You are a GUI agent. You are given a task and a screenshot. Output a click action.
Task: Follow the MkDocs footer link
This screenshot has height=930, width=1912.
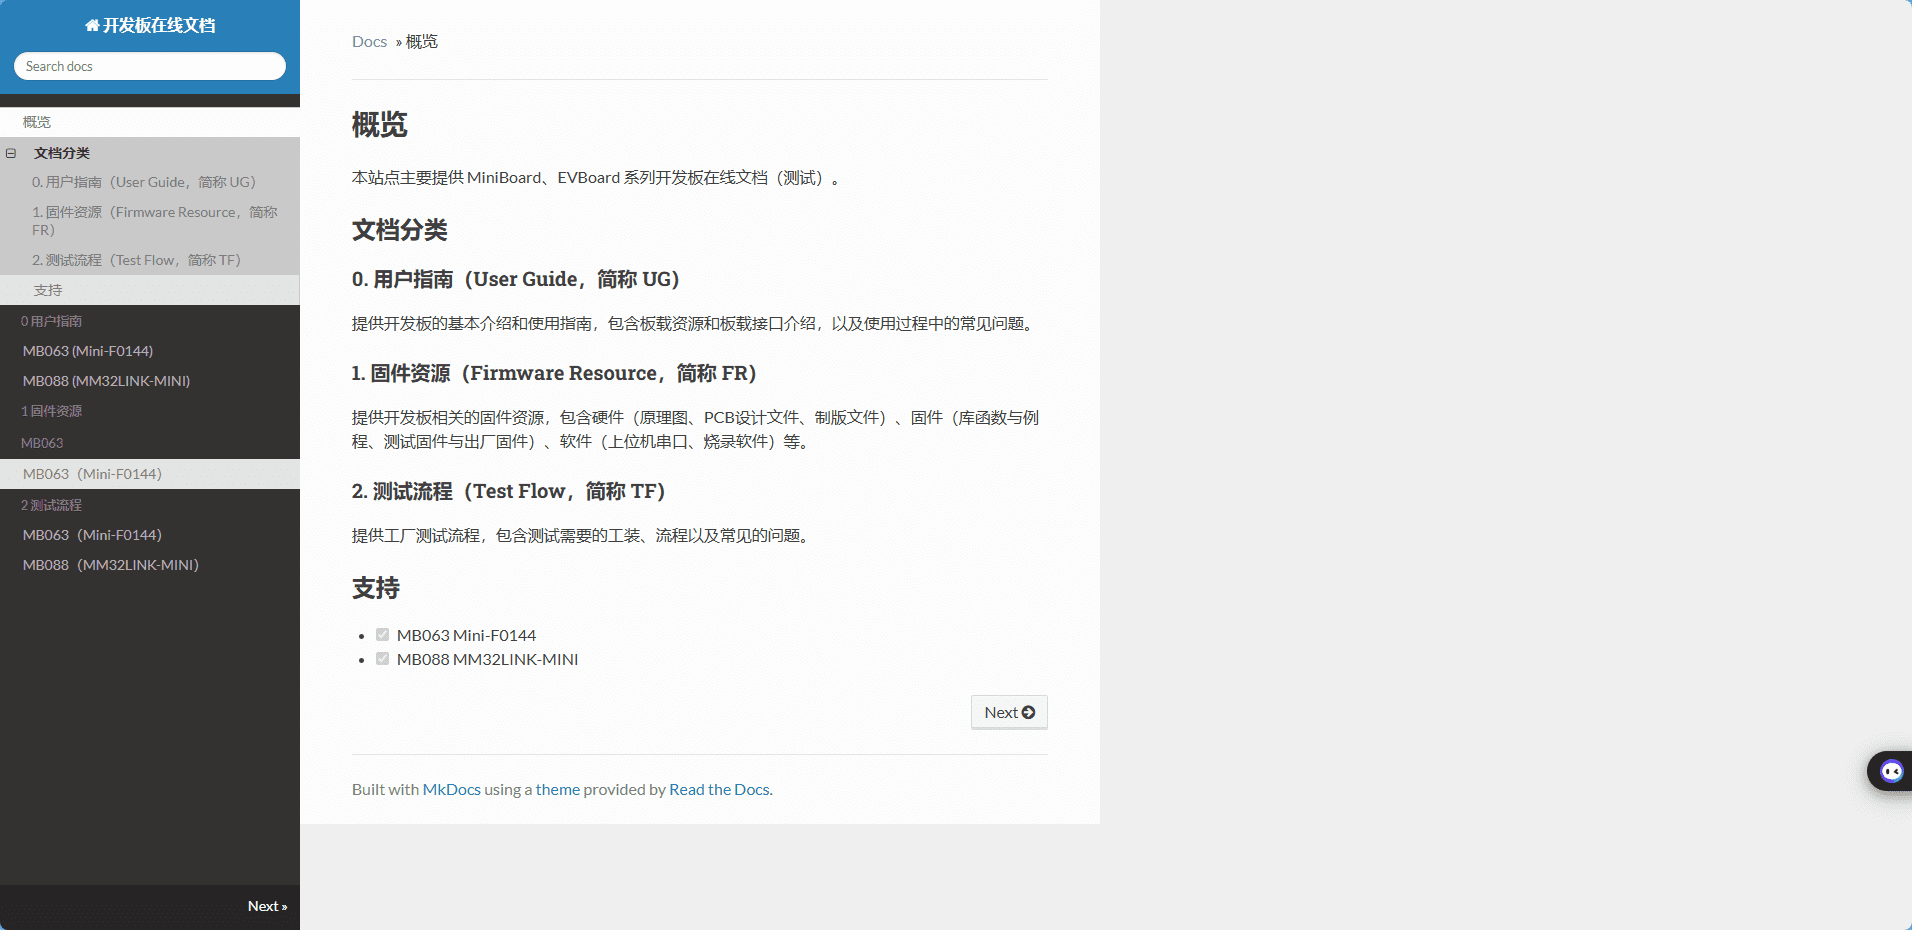(x=451, y=789)
